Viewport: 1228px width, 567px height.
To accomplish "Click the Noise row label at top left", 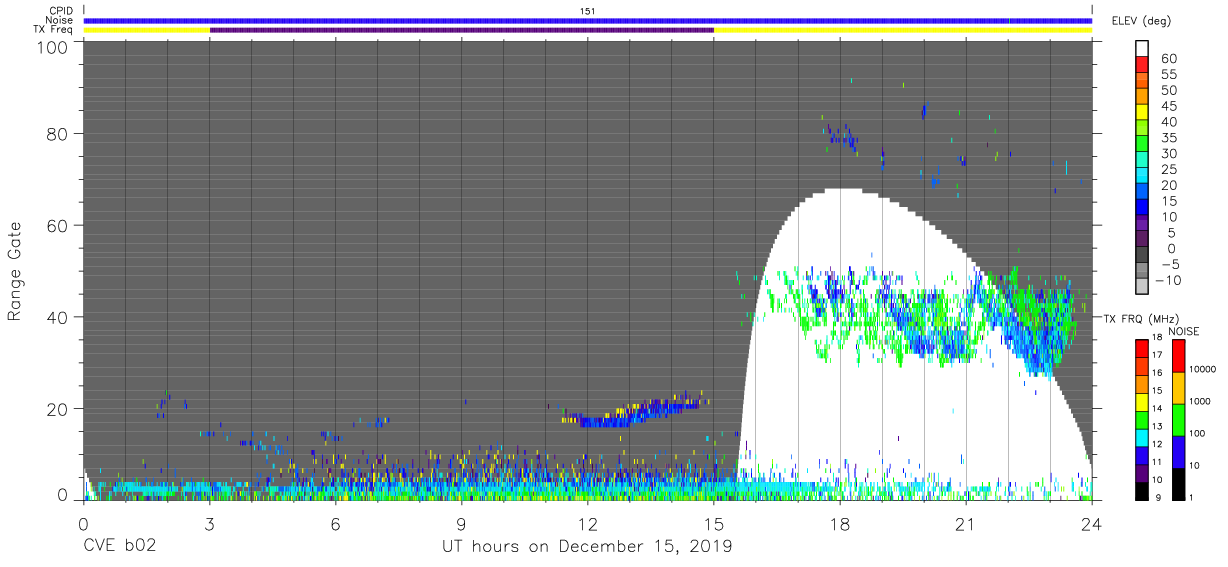I will coord(60,20).
